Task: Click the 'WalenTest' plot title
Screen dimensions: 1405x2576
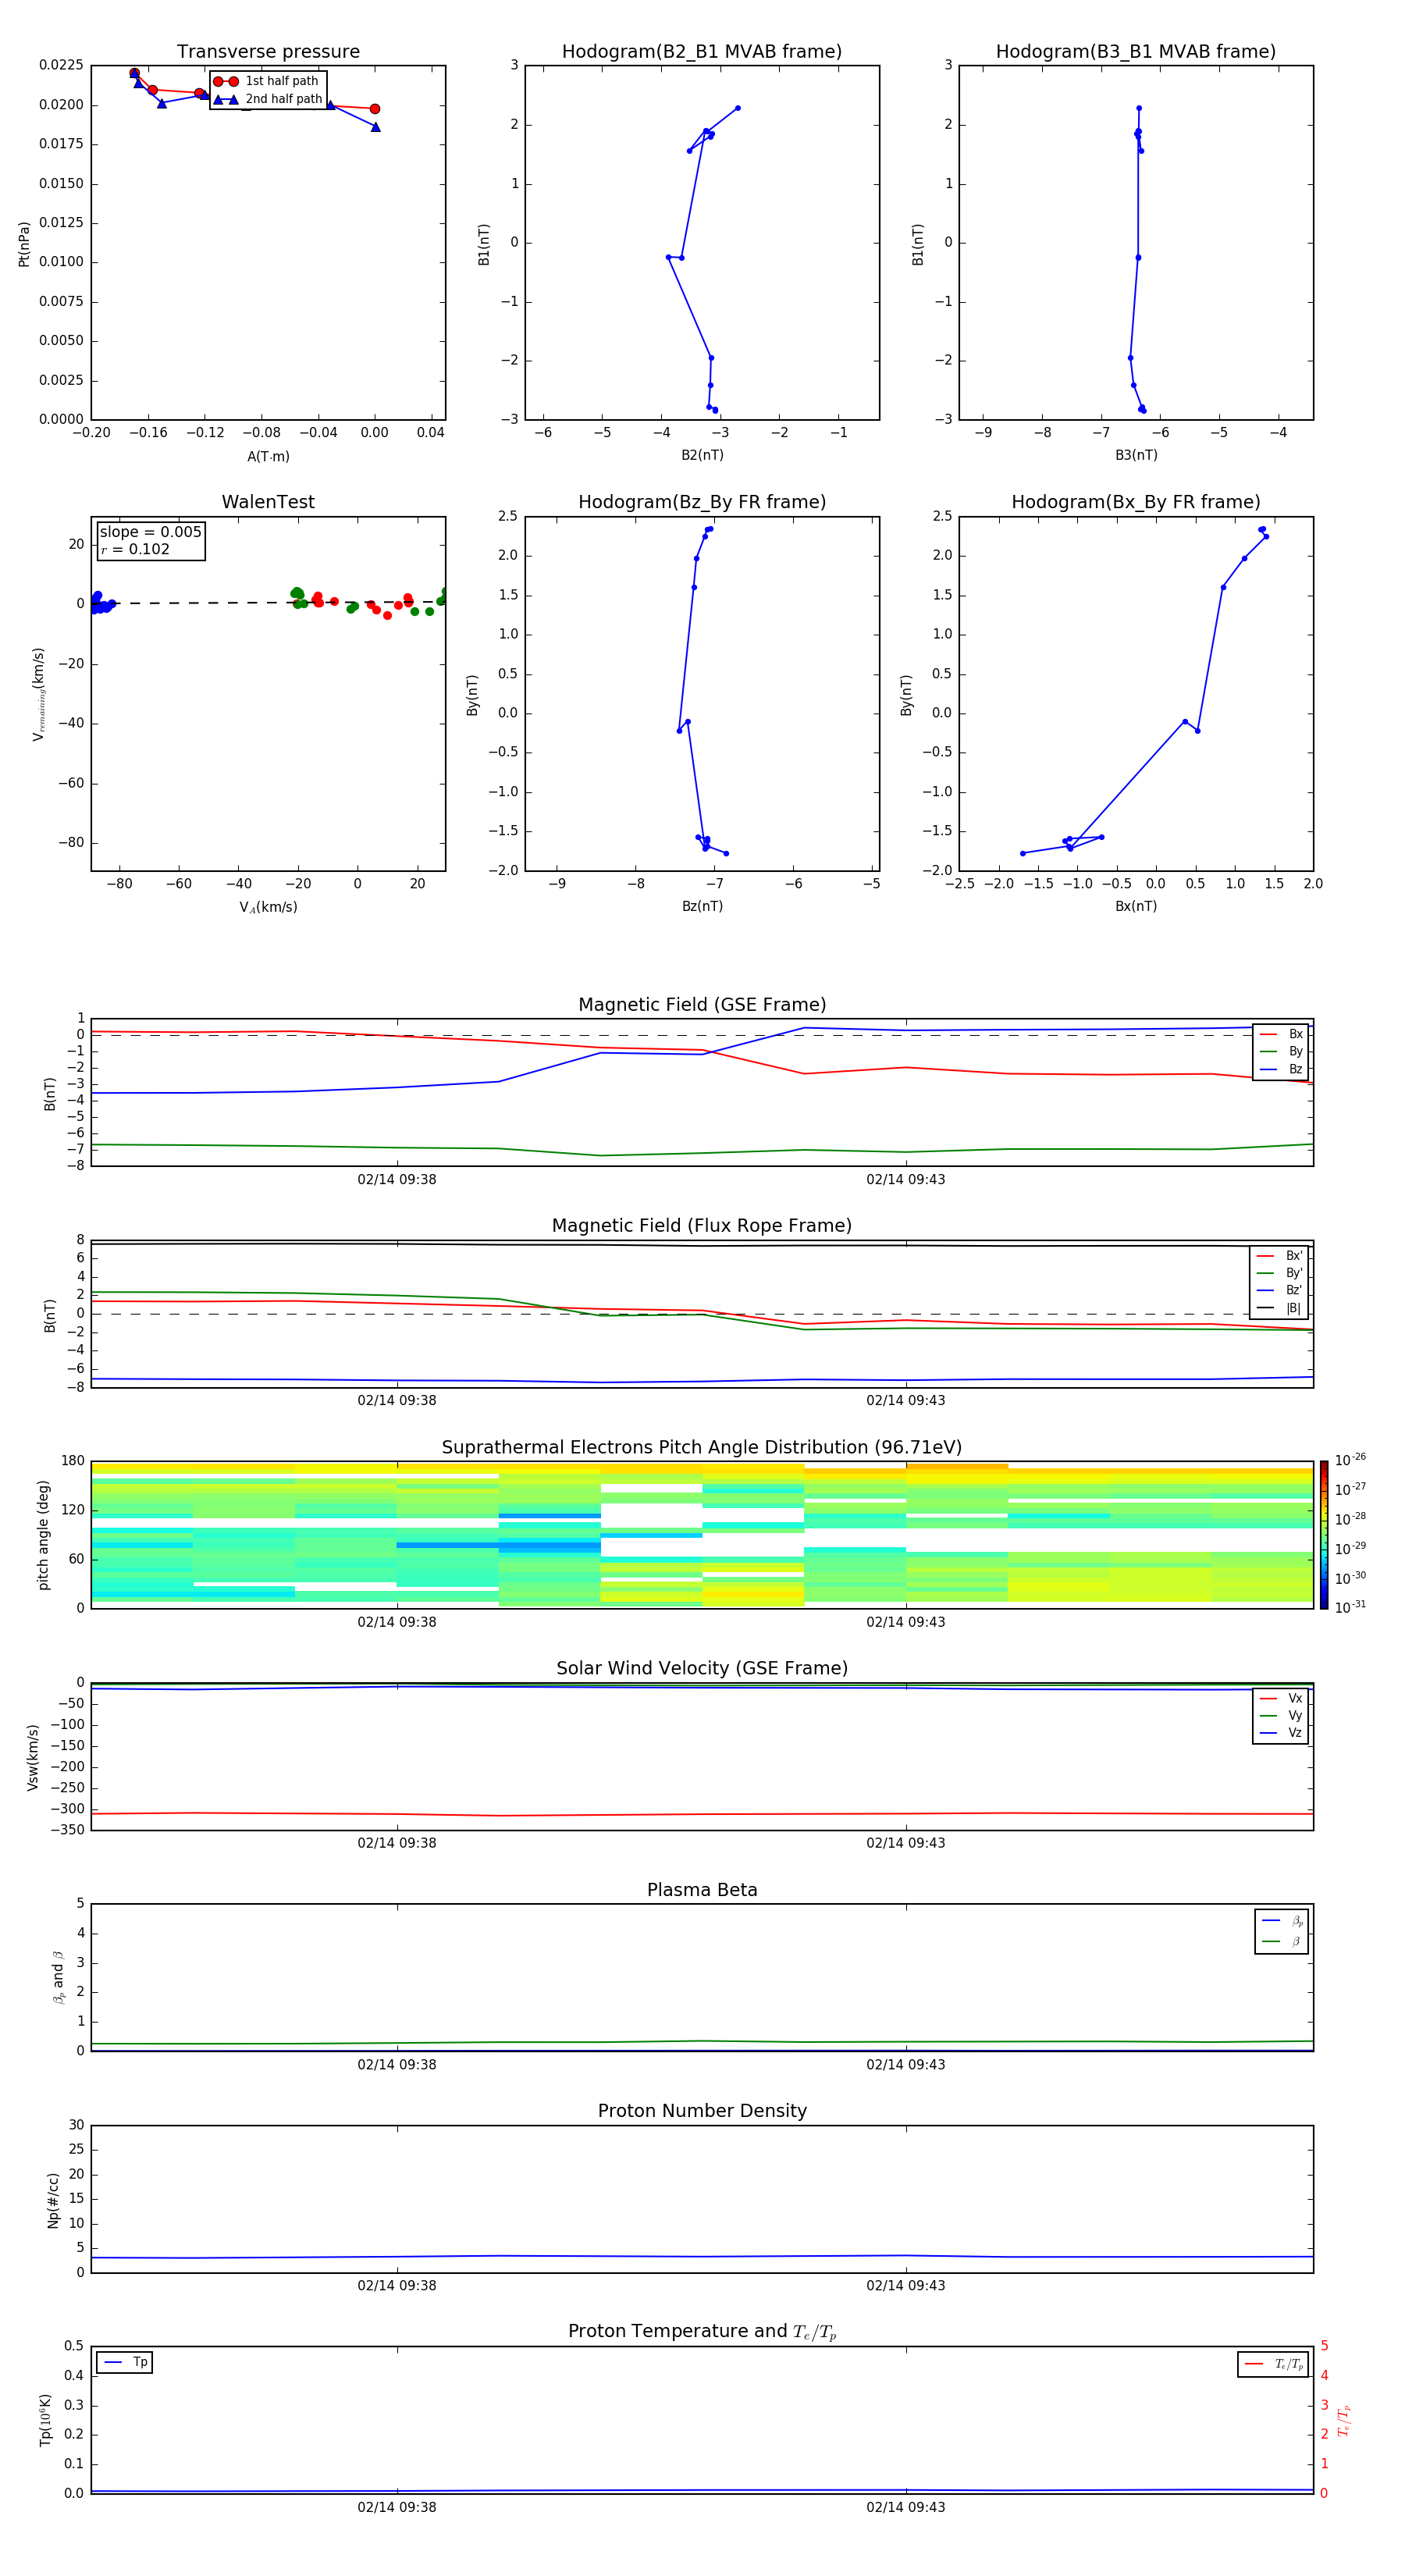Action: click(x=268, y=502)
